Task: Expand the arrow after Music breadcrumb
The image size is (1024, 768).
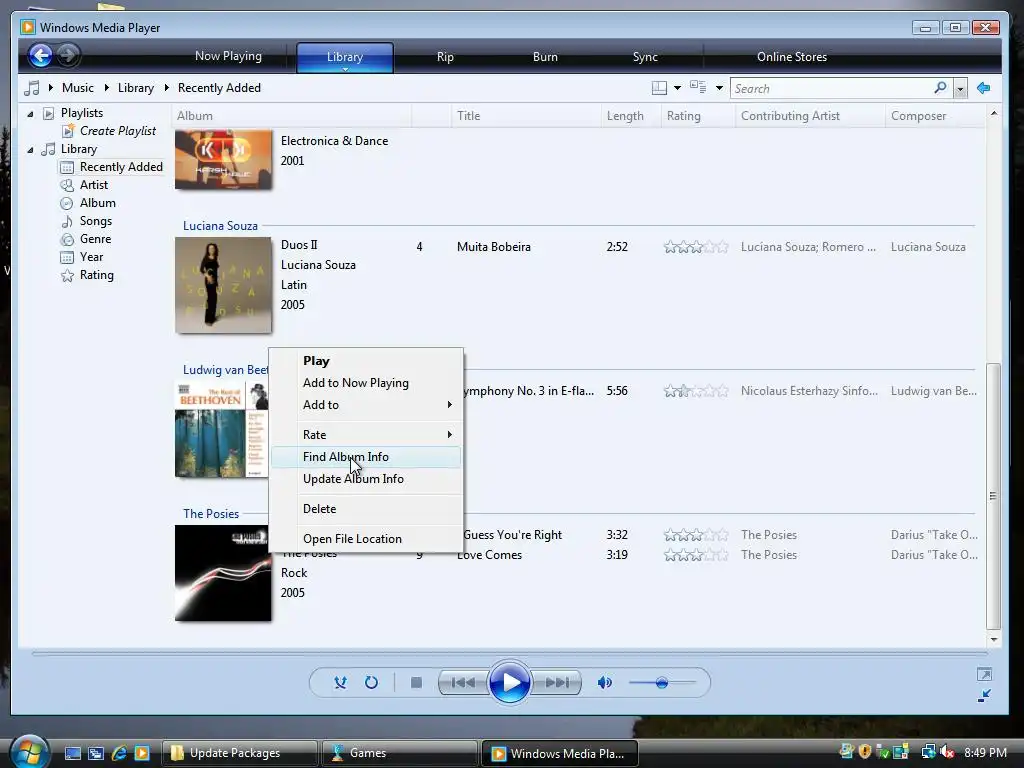Action: [106, 88]
